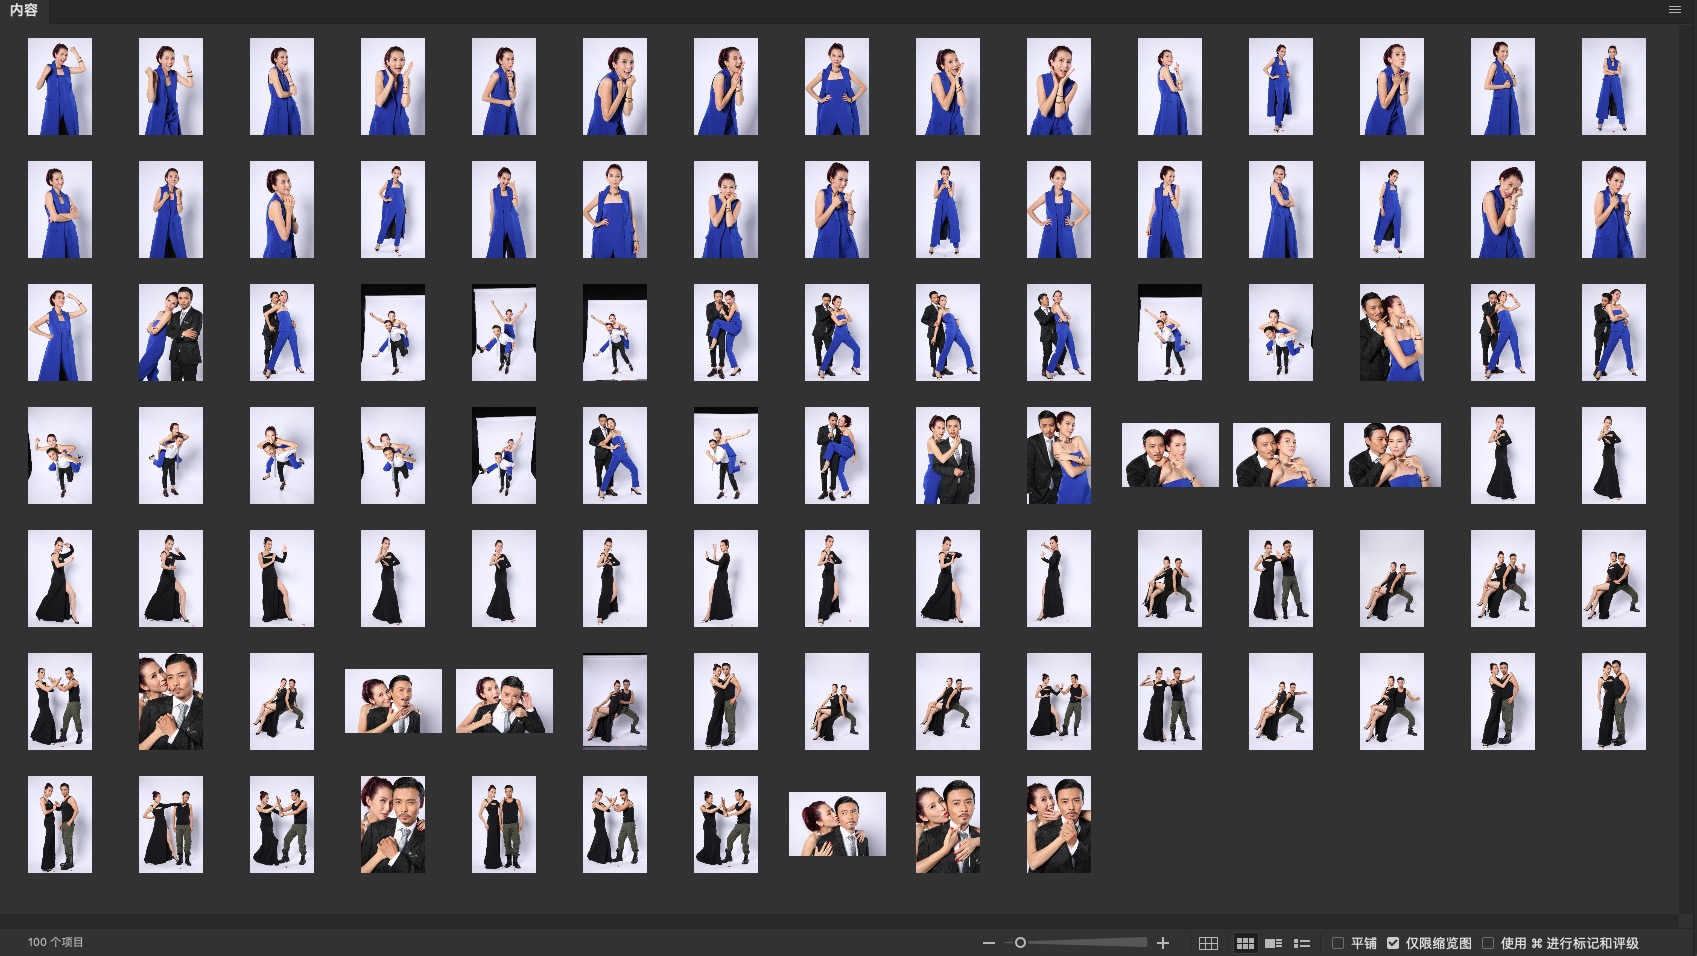
Task: Click the thumbnail size slider handle
Action: pyautogui.click(x=1020, y=943)
